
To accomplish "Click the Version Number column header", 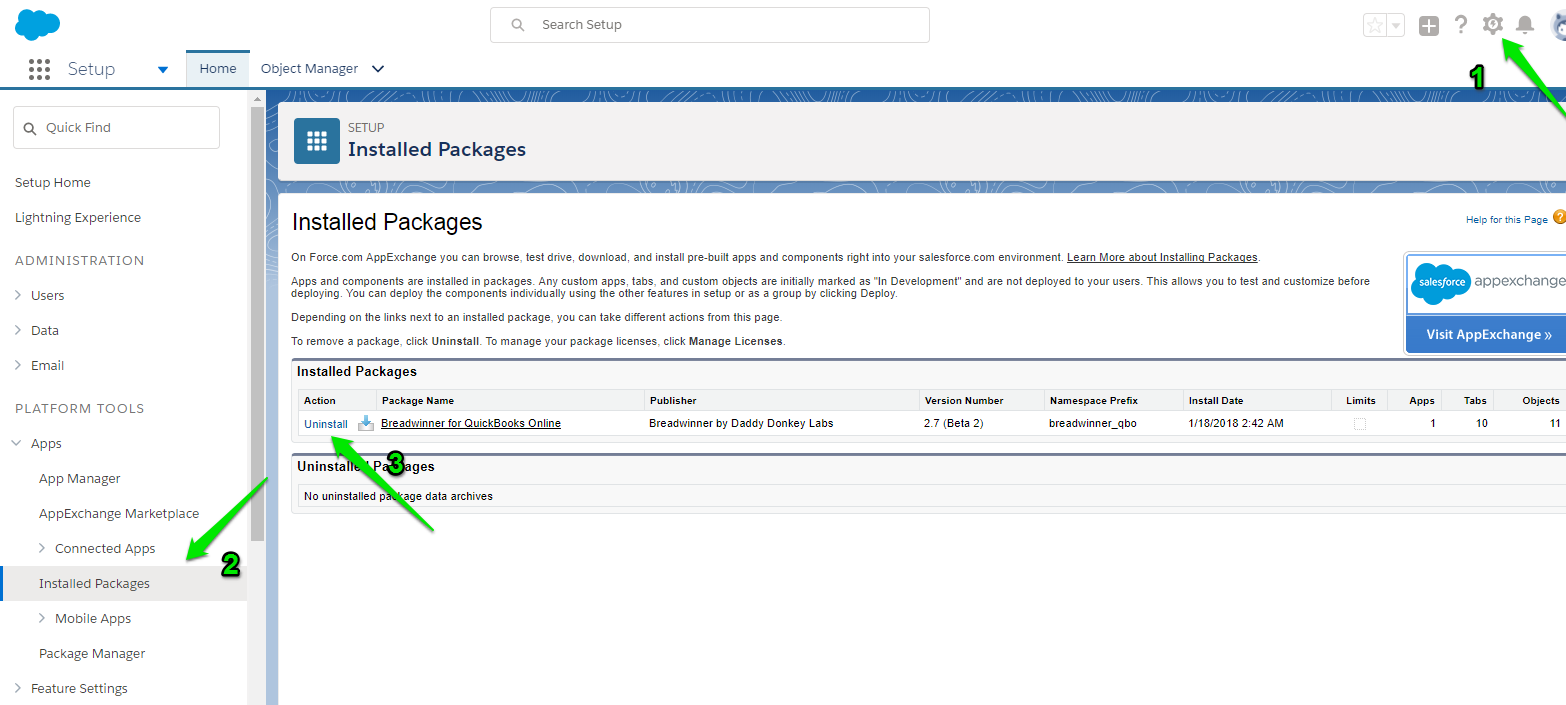I will pyautogui.click(x=964, y=400).
